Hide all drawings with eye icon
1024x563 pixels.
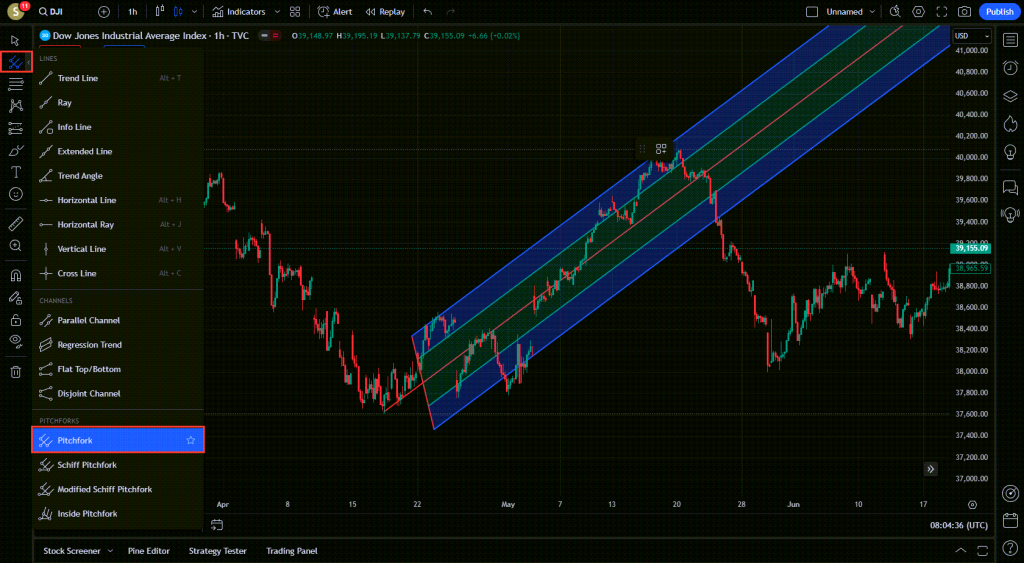15,342
